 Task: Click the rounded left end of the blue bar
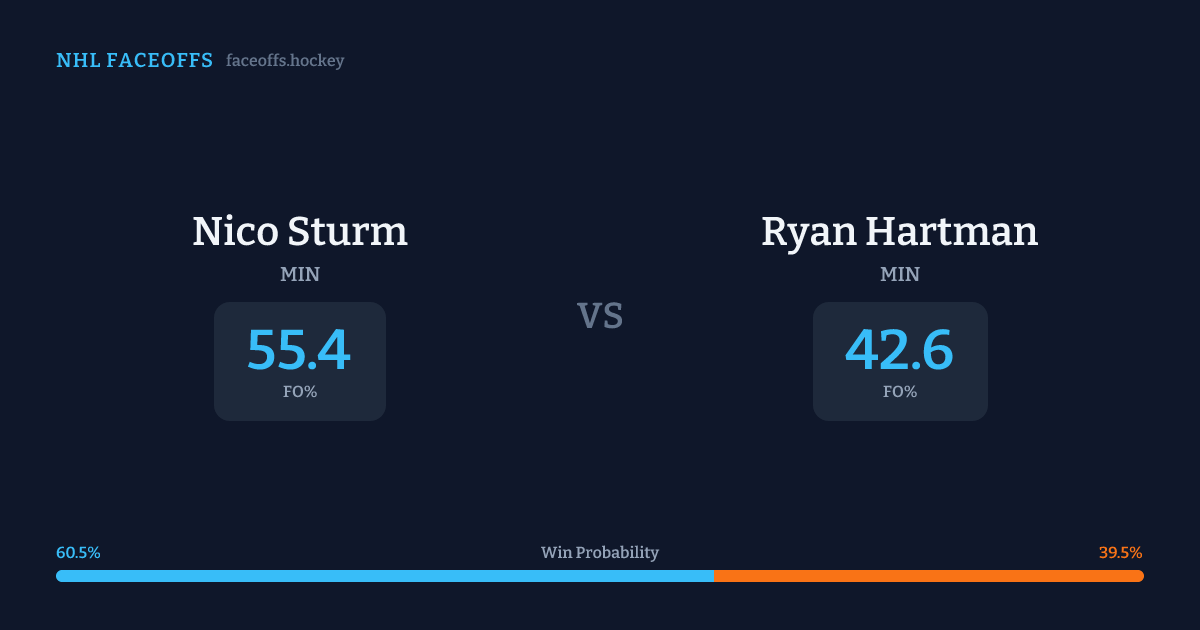pos(61,576)
